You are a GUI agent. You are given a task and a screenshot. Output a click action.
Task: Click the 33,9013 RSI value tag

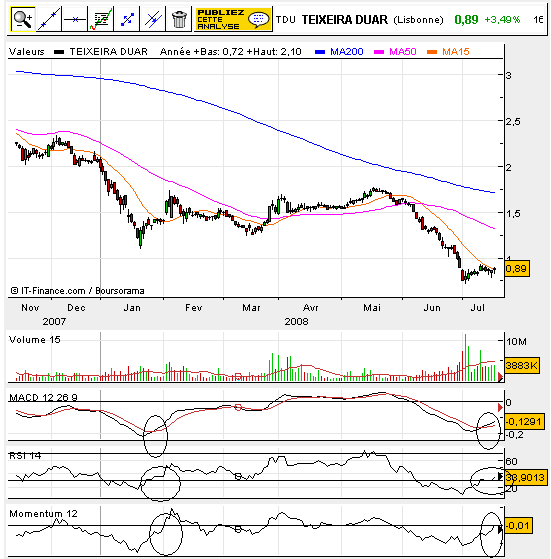click(x=526, y=477)
